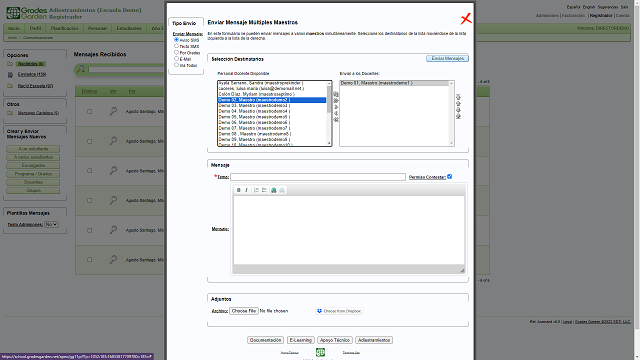This screenshot has height=360, width=640.
Task: Click the Enviados icon in Opciones
Action: tap(10, 75)
